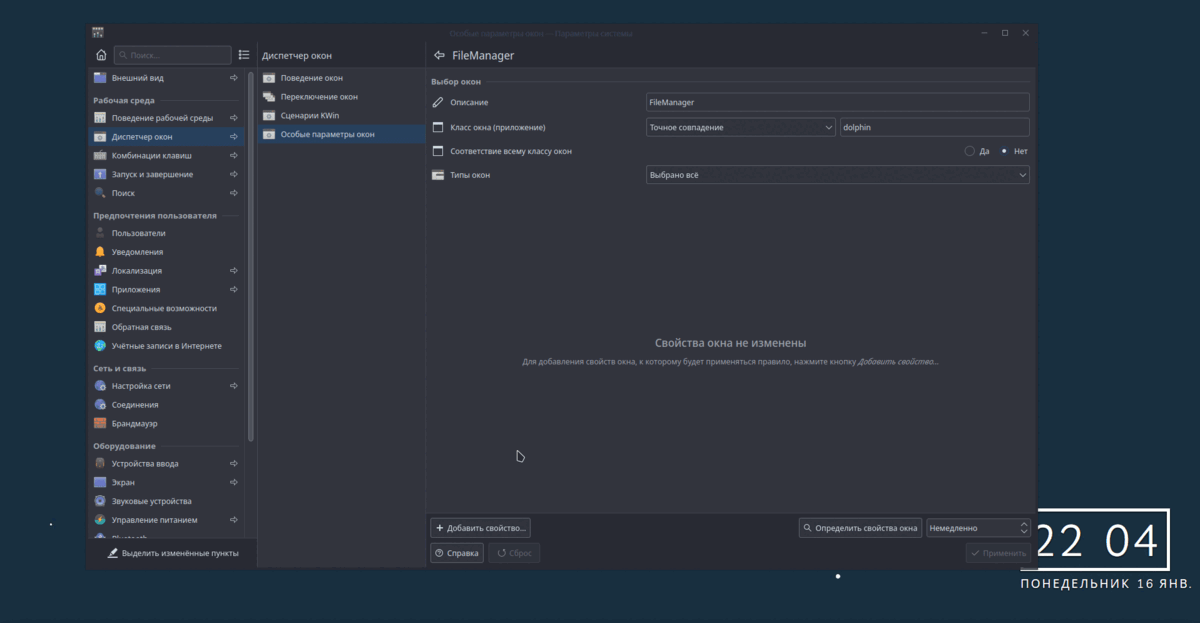The width and height of the screenshot is (1200, 623).
Task: Click Выделить изменённые пункты button
Action: (x=173, y=553)
